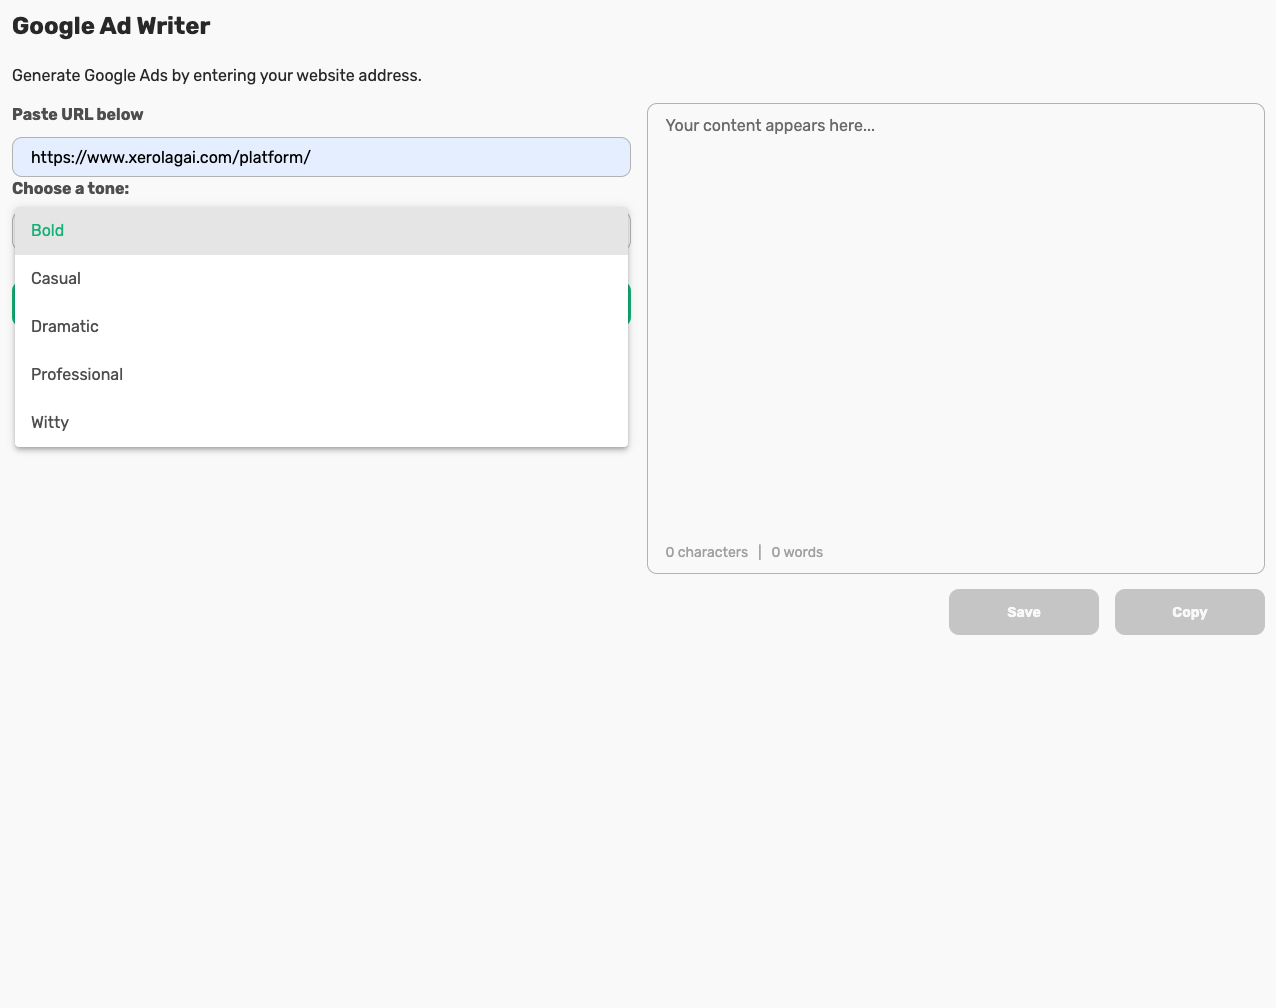Select Professional from the tone list

click(x=321, y=375)
